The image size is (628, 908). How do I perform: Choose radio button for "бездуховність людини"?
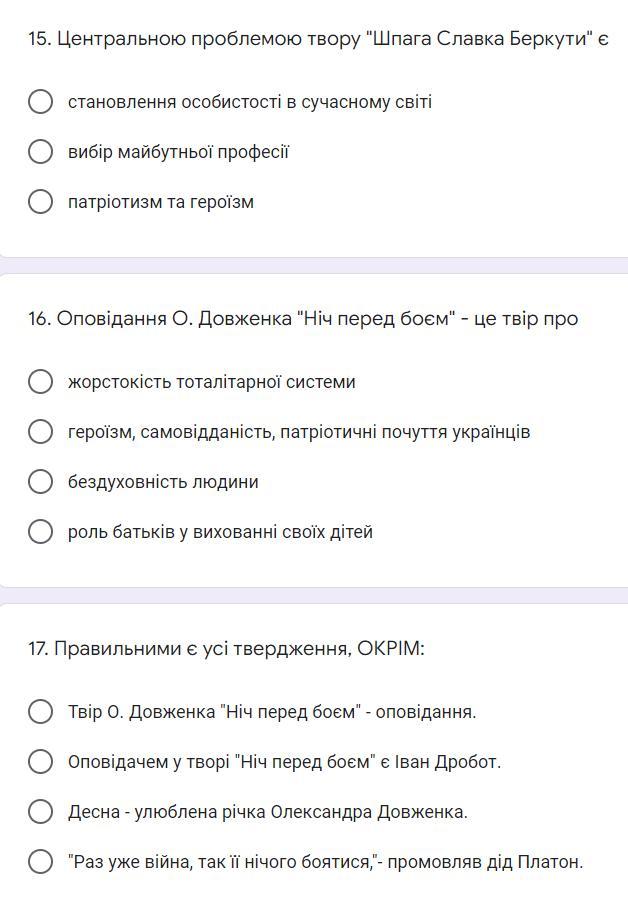click(40, 482)
